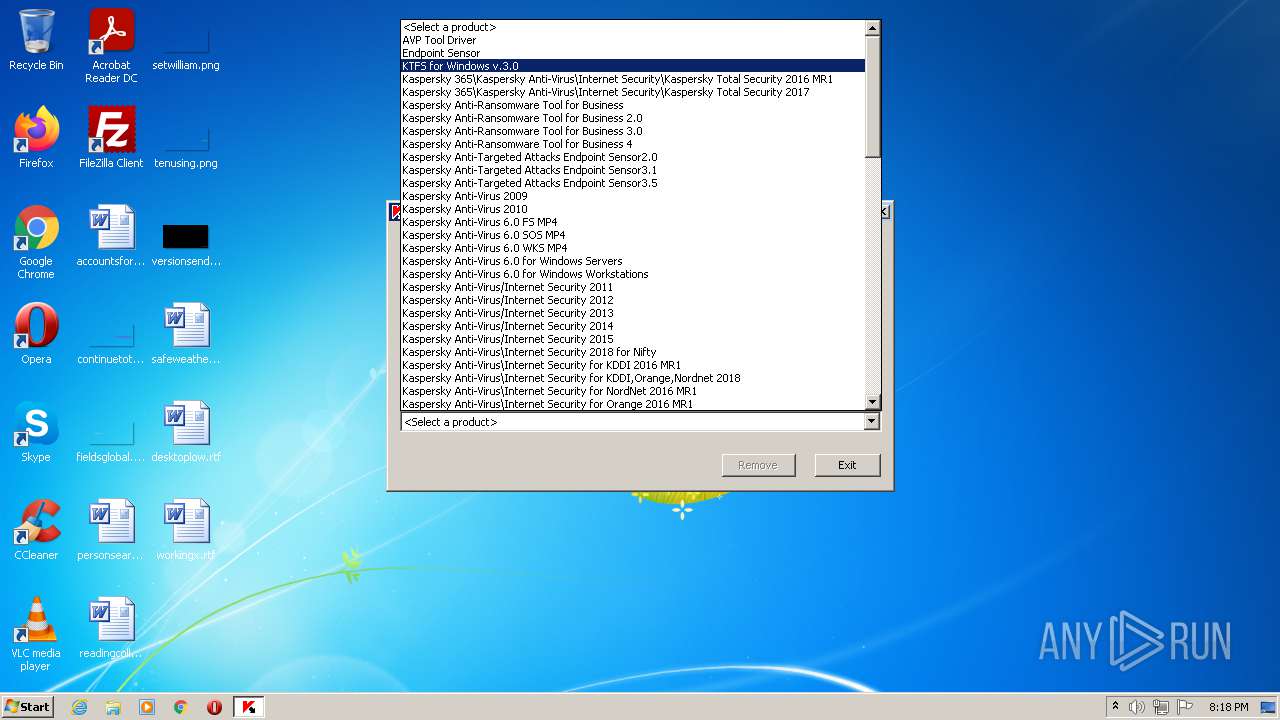The height and width of the screenshot is (720, 1280).
Task: Select setwilliam.png desktop file
Action: pos(186,46)
